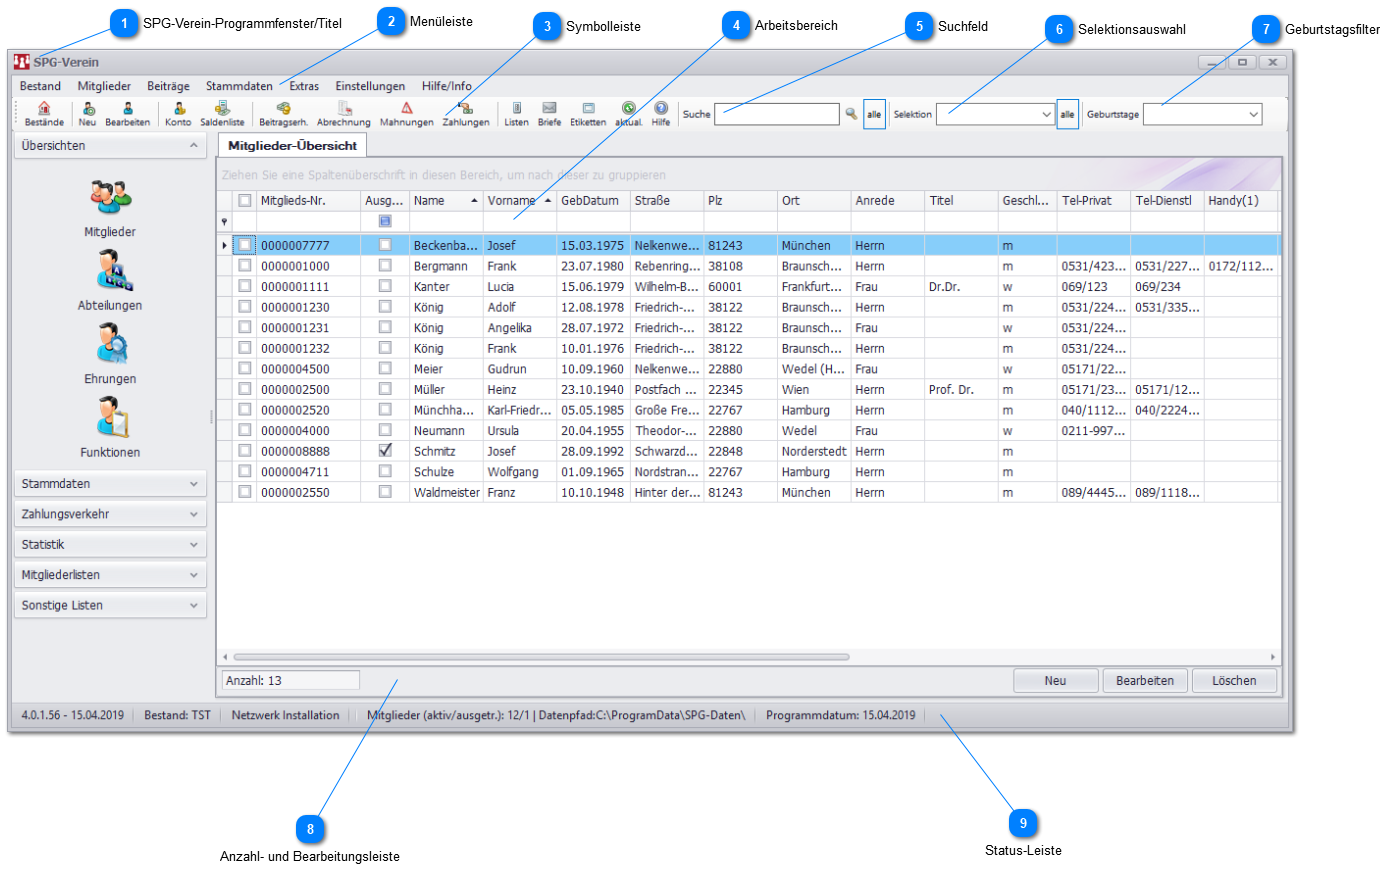Uncheck the Ausg. checkbox for Schmitz
The height and width of the screenshot is (880, 1396).
(x=385, y=451)
